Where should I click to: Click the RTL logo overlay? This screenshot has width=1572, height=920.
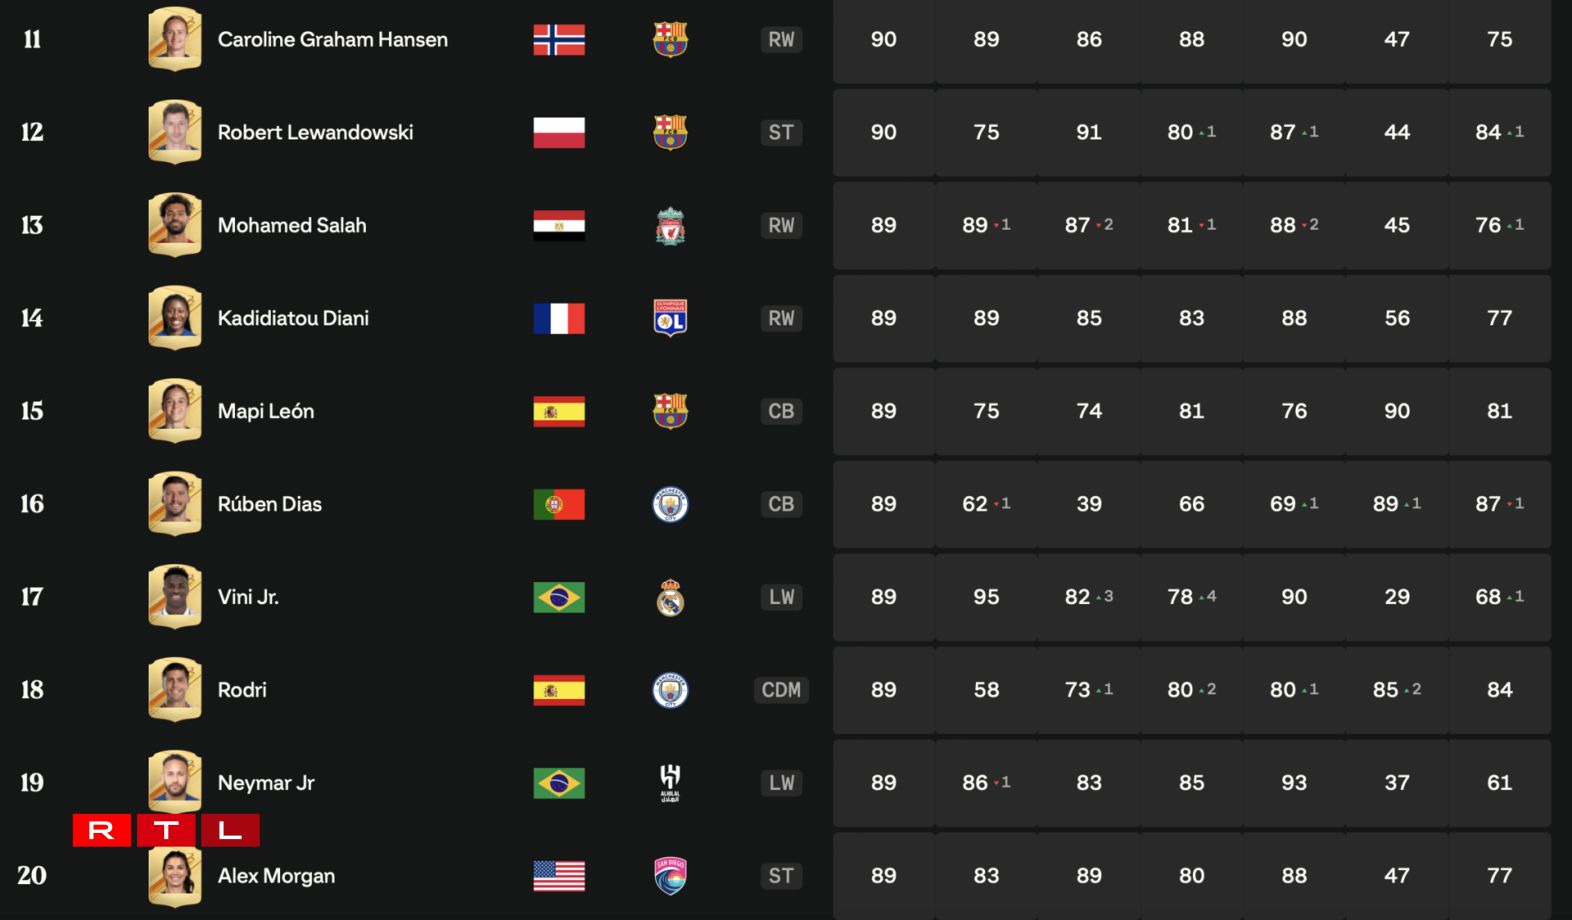166,830
